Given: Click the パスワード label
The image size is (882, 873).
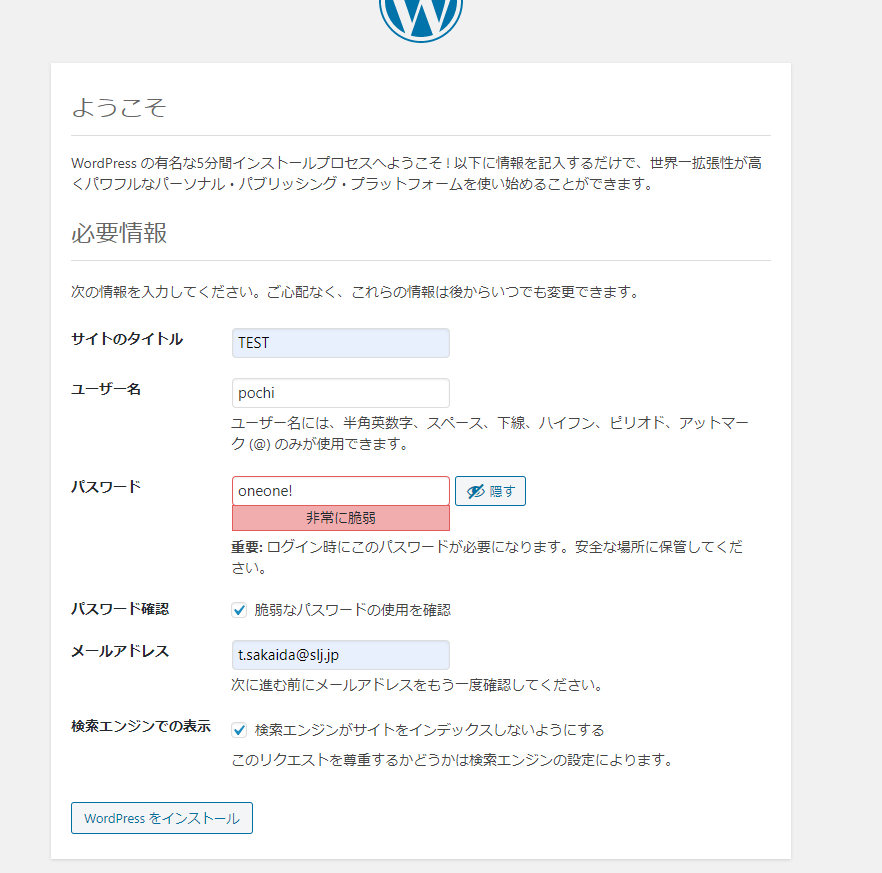Looking at the screenshot, I should (x=106, y=487).
